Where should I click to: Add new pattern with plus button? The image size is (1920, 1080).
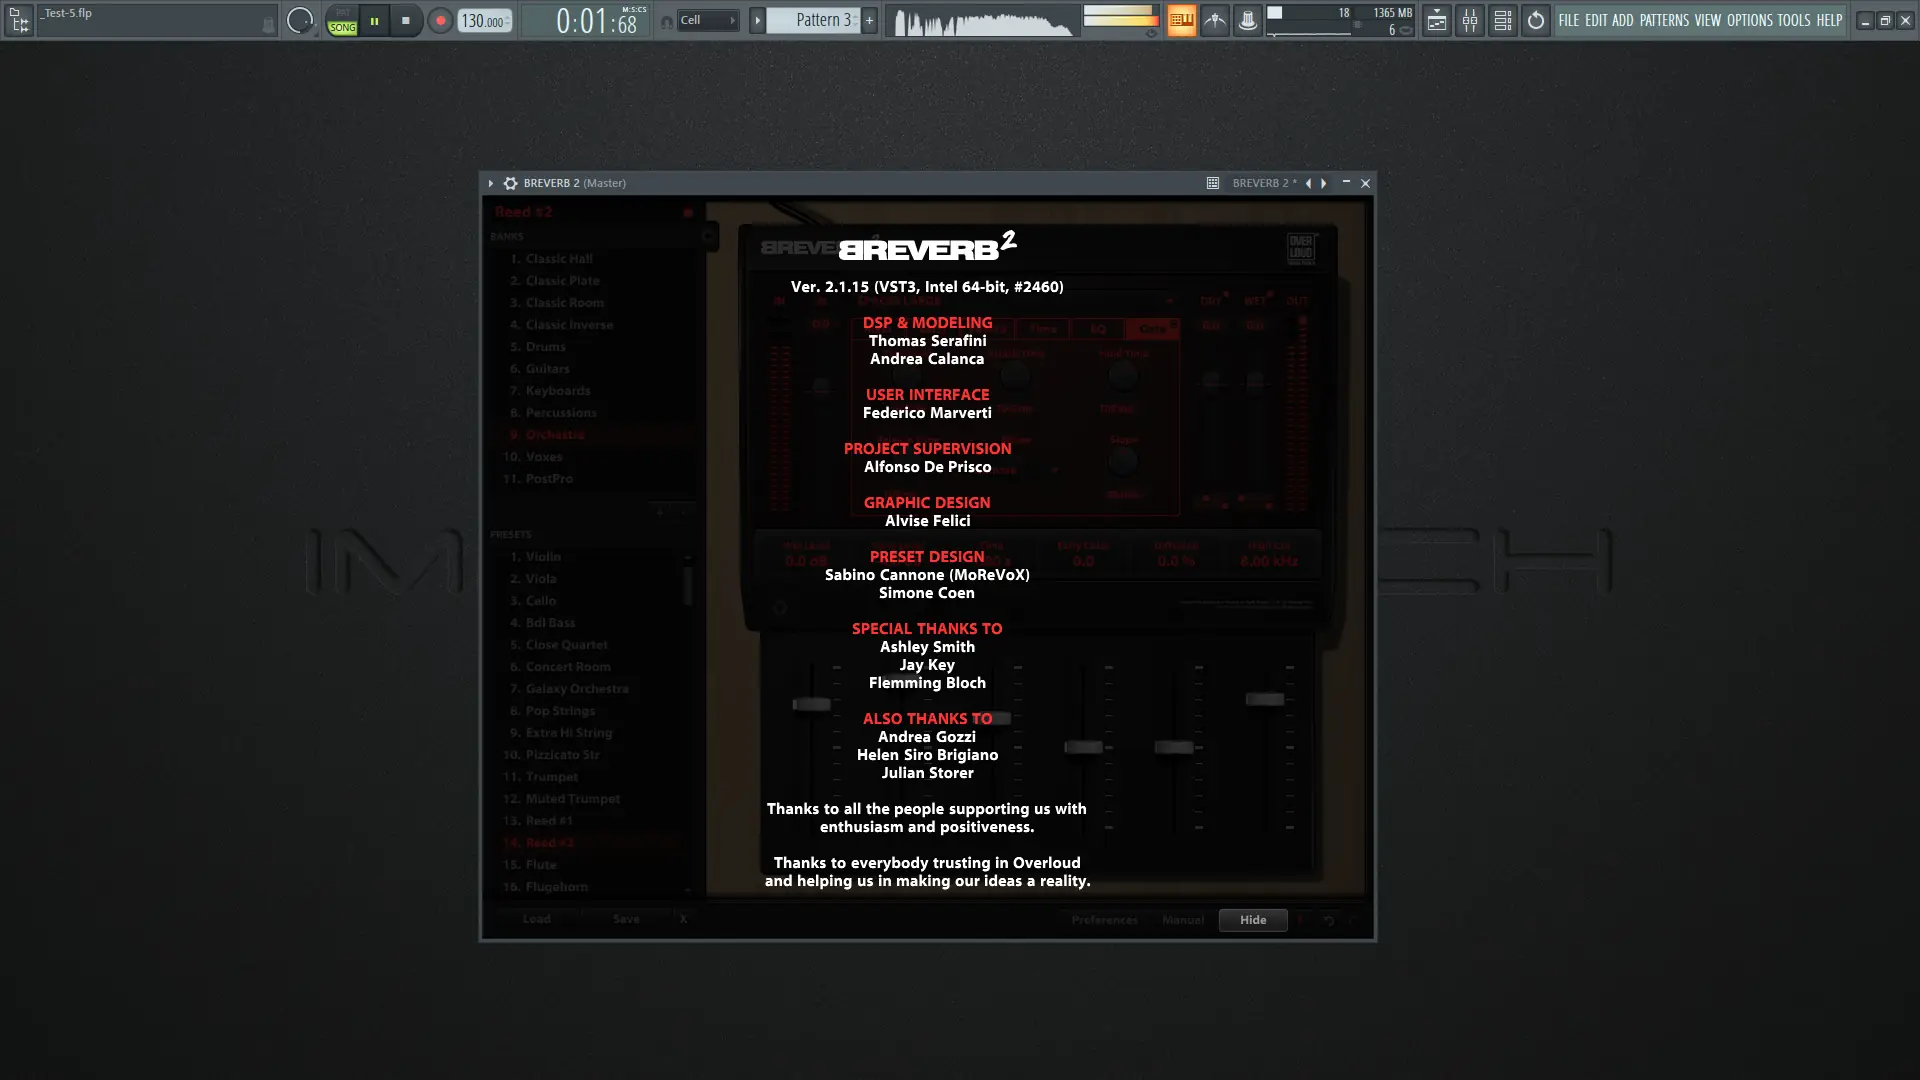click(869, 20)
